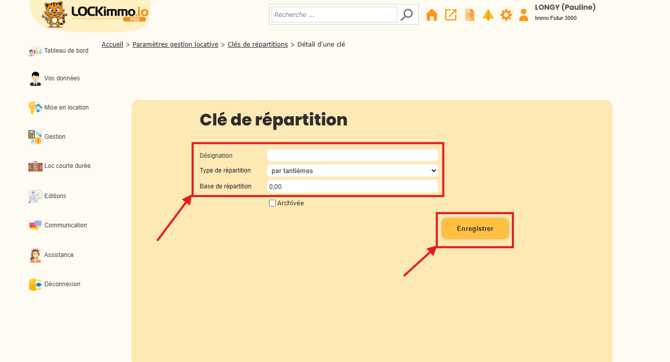Click the LONGY (Pauline) account name
The width and height of the screenshot is (670, 362).
[x=565, y=7]
